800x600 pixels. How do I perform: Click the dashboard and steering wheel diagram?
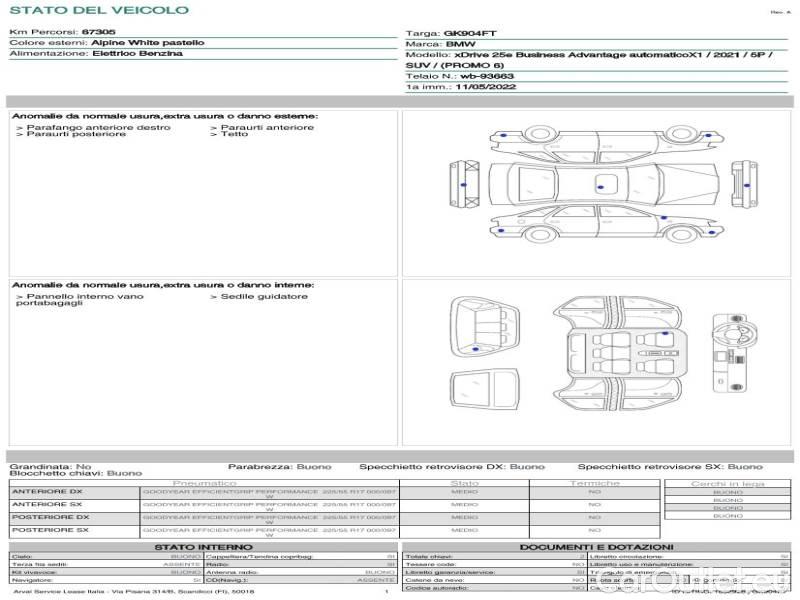pyautogui.click(x=735, y=353)
